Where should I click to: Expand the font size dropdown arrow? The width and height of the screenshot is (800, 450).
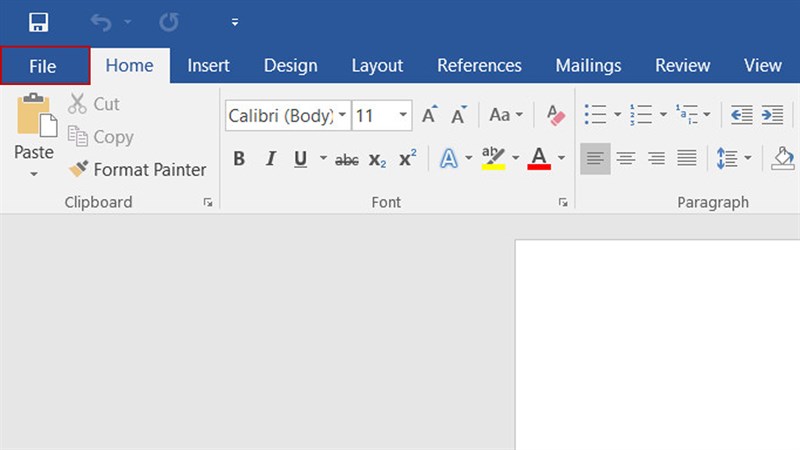pos(403,115)
